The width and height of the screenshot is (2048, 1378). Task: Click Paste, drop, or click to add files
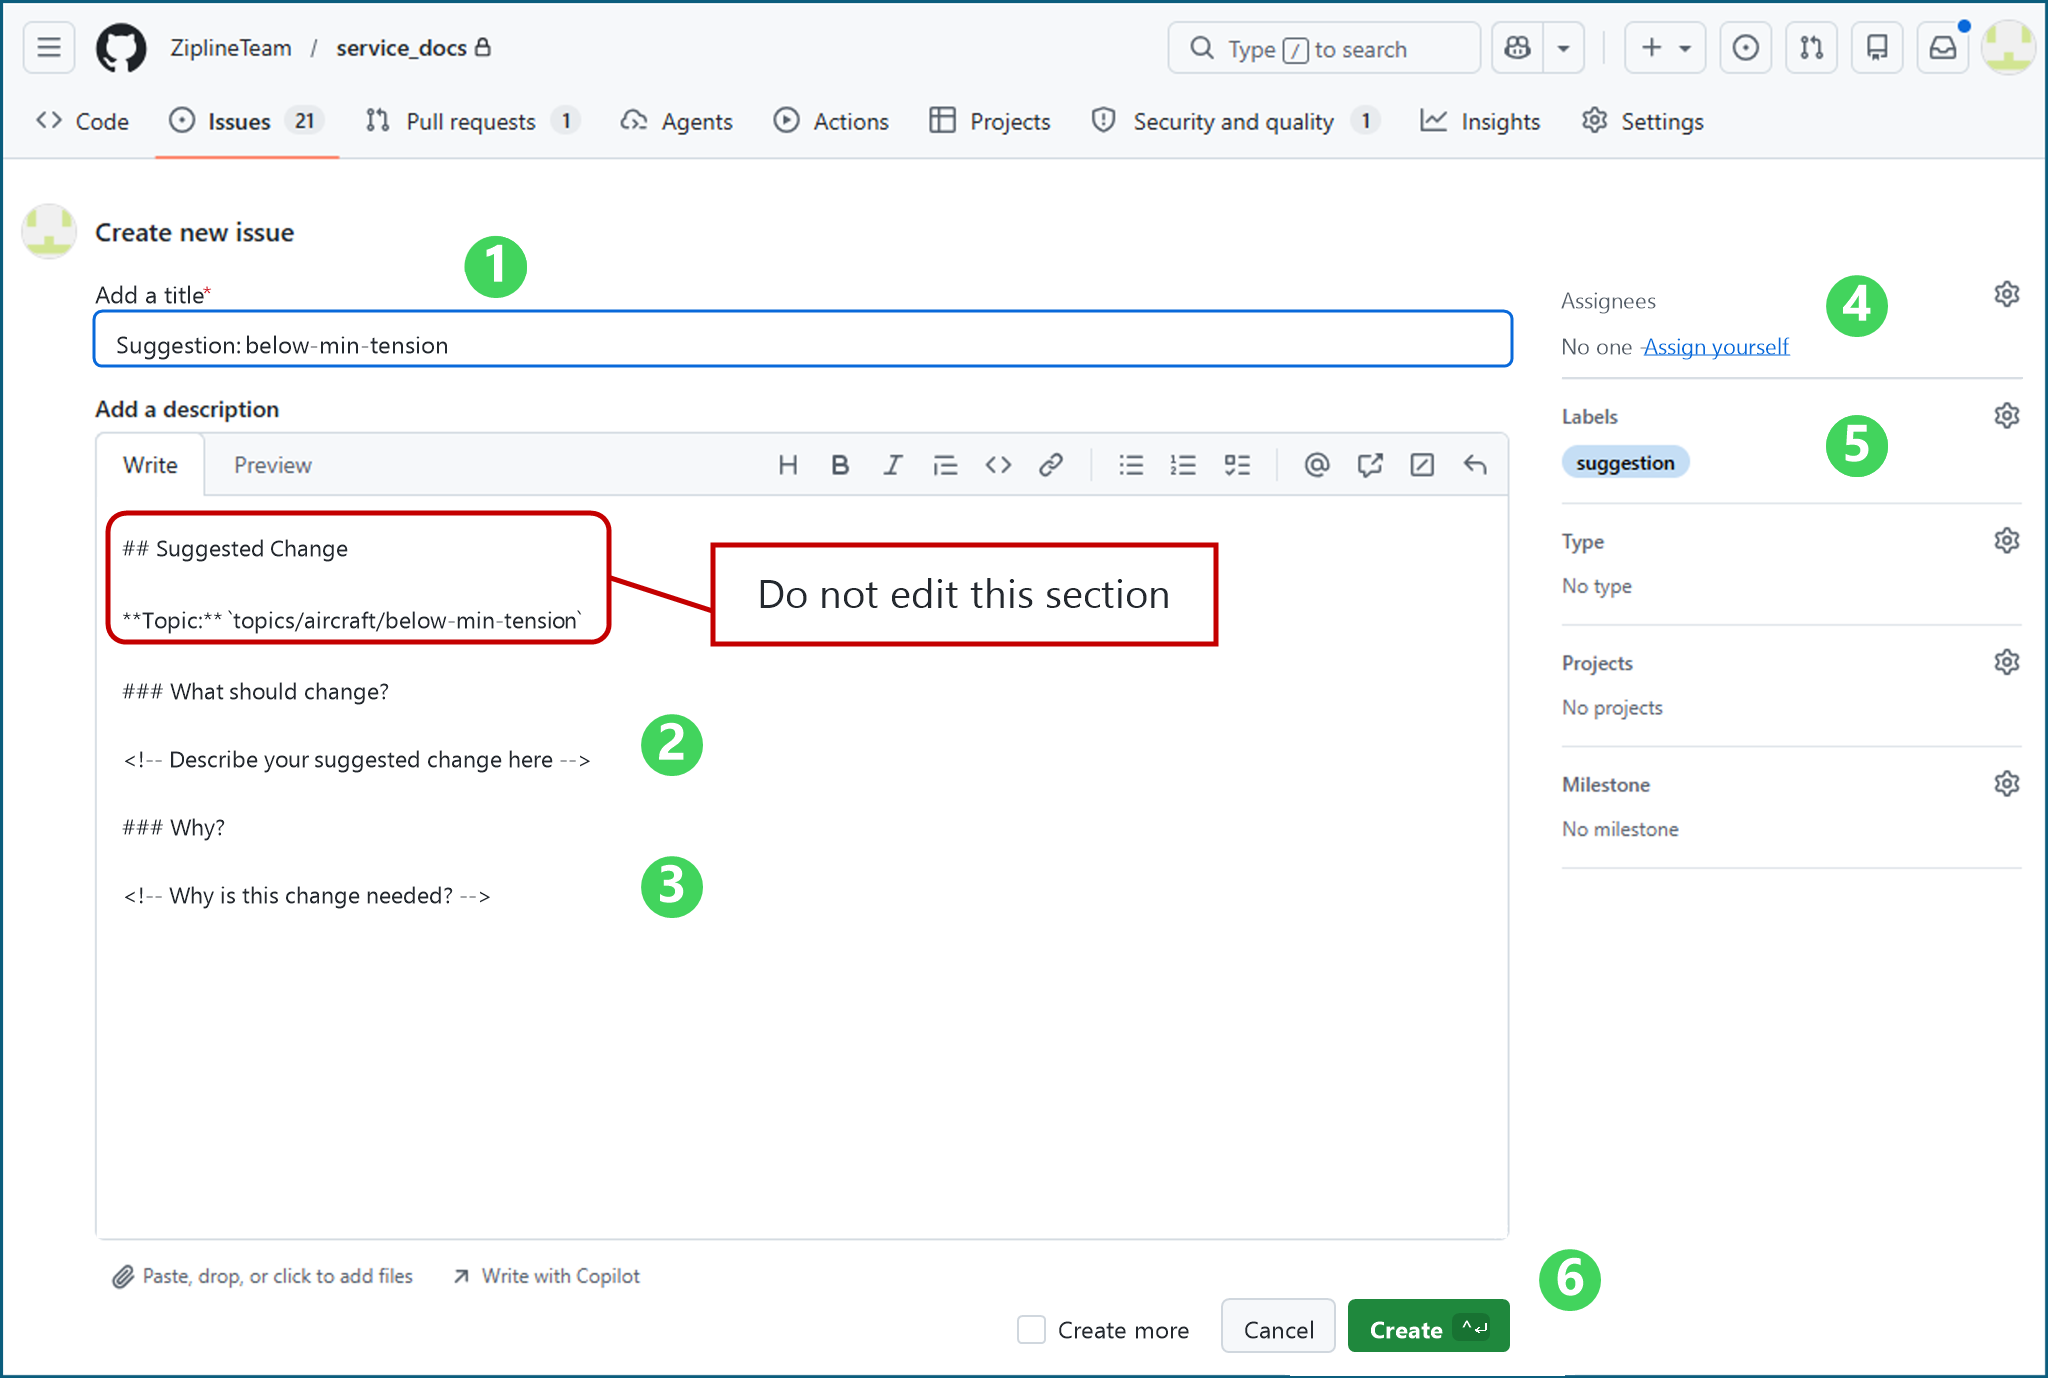pyautogui.click(x=263, y=1276)
